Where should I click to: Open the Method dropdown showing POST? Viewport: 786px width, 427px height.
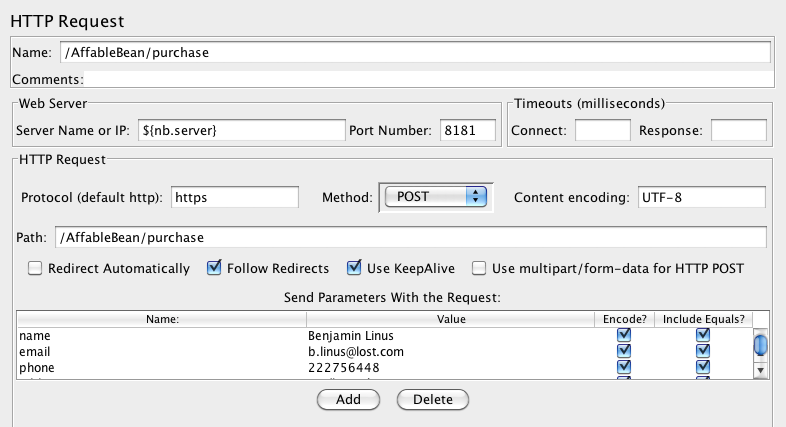(x=435, y=197)
